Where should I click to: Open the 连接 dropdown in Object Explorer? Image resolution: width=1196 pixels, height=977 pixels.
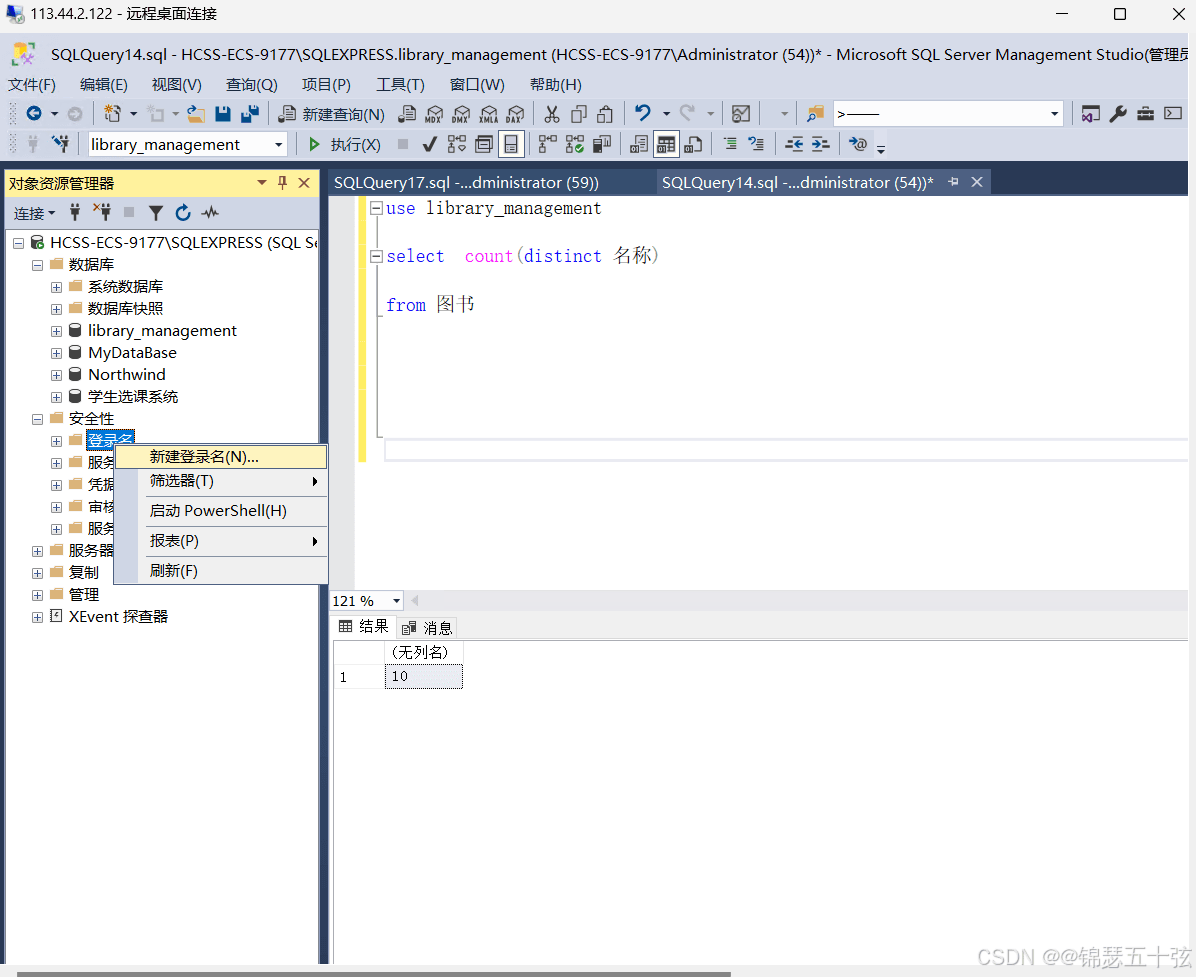coord(34,214)
